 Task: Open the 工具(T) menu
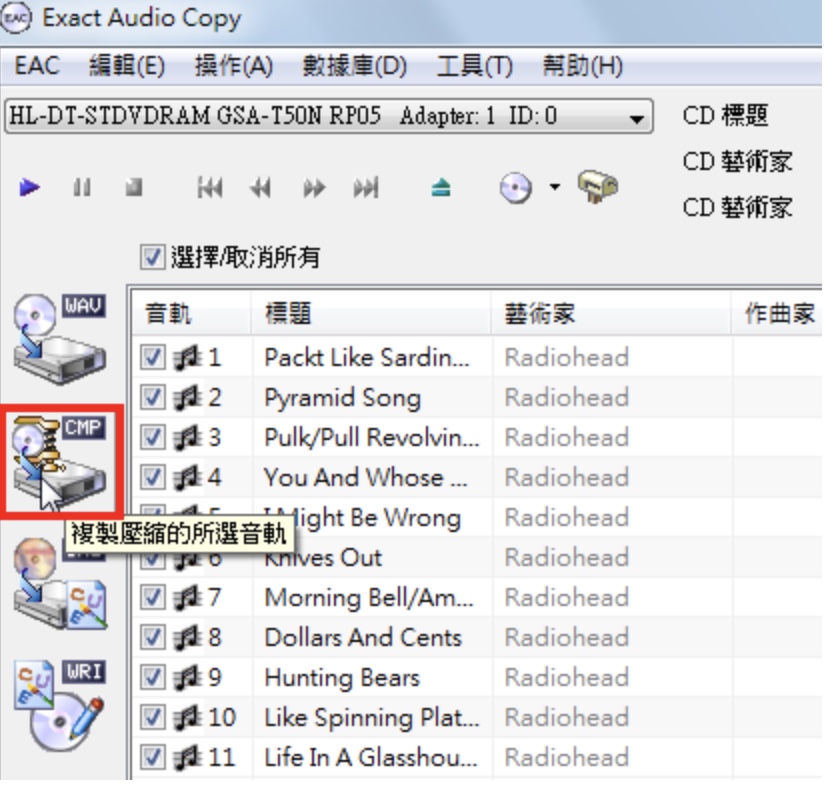[x=475, y=66]
